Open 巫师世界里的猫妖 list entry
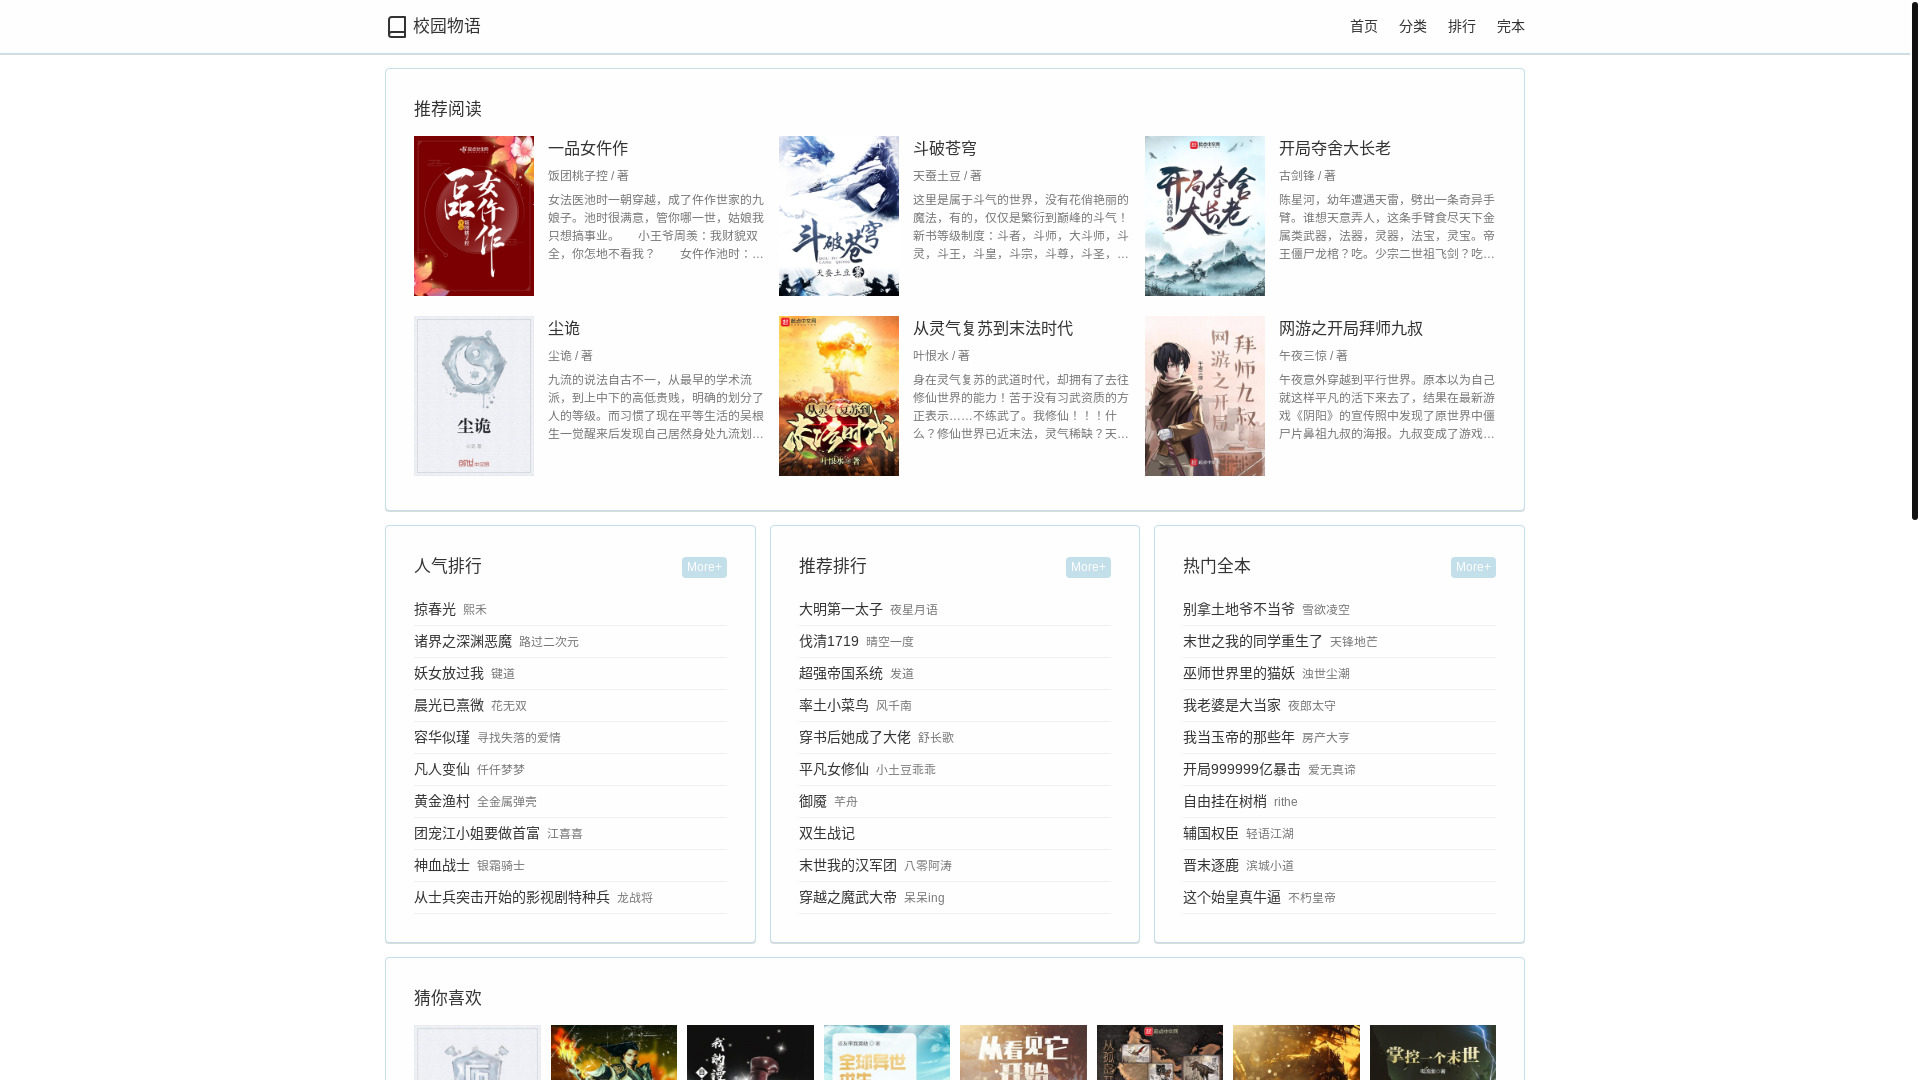The height and width of the screenshot is (1080, 1920). click(x=1239, y=673)
